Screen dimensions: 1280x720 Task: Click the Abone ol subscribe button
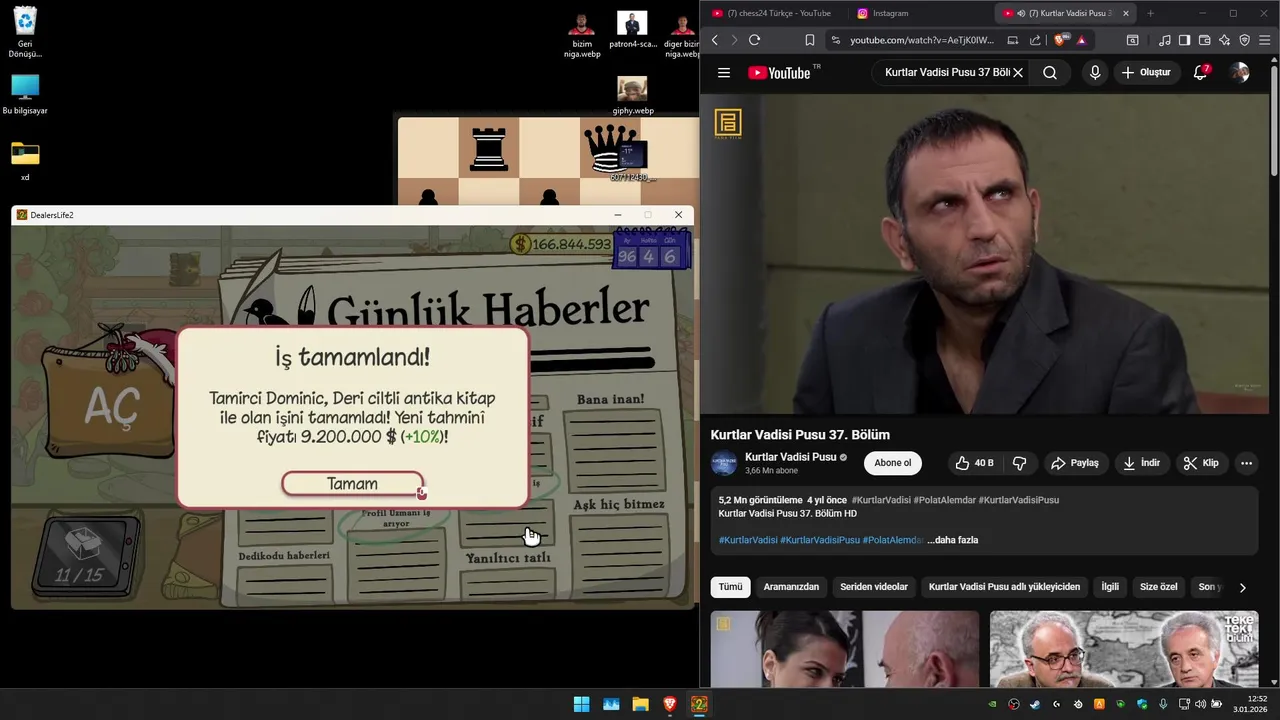(x=893, y=463)
